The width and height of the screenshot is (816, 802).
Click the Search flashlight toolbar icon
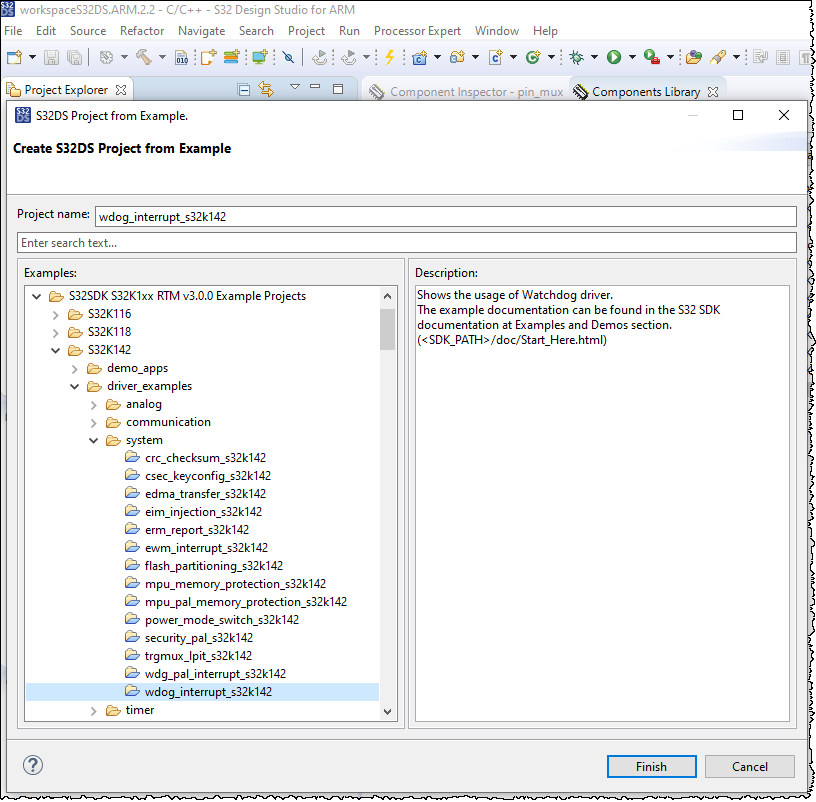[718, 57]
